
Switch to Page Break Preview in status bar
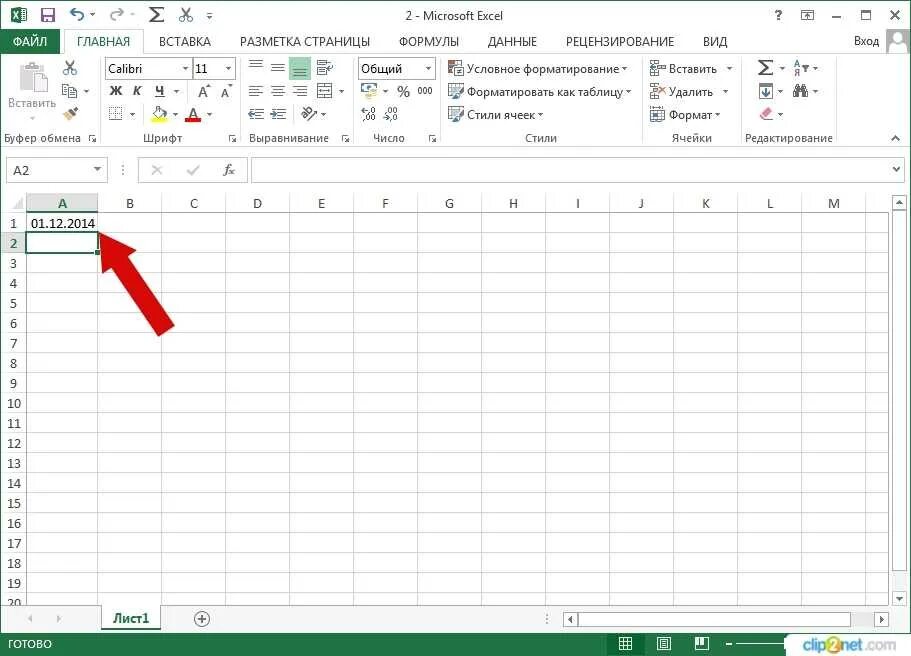(702, 643)
